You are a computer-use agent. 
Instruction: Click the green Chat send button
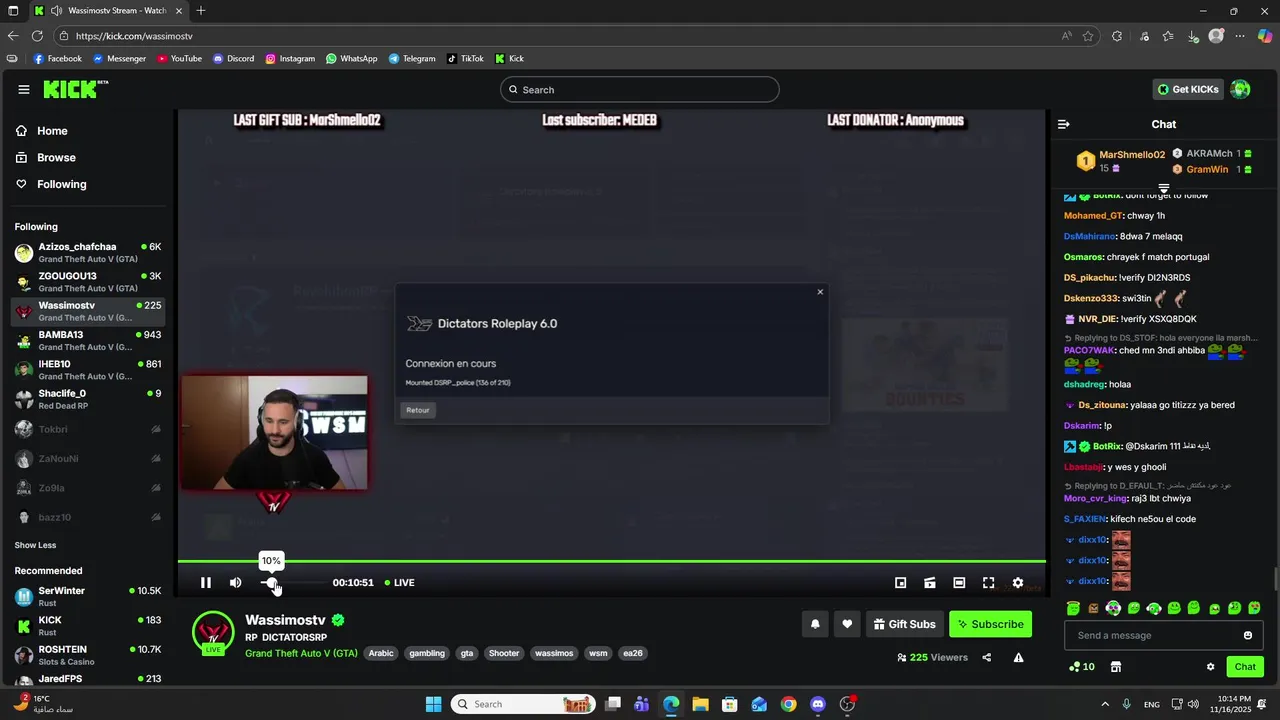1245,667
